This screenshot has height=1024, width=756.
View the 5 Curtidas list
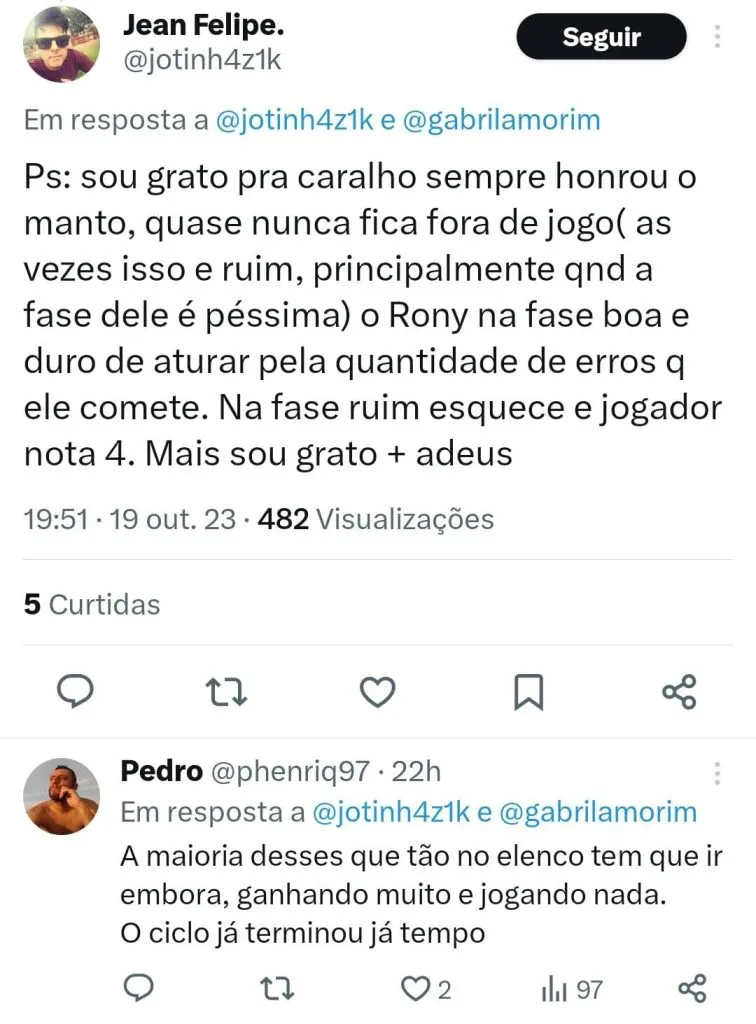pyautogui.click(x=92, y=605)
